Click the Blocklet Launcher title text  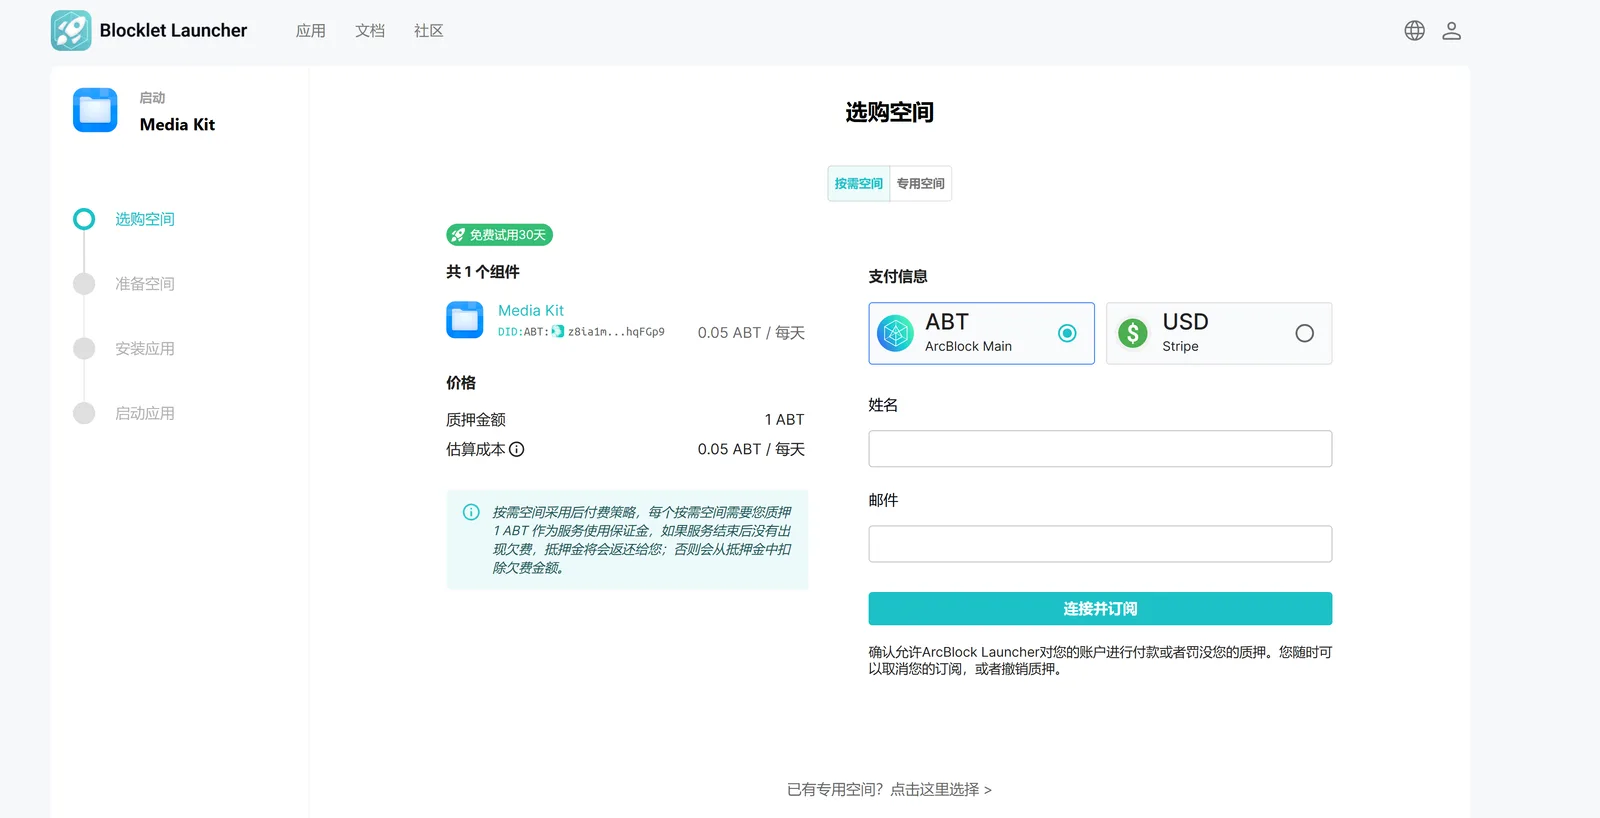(173, 31)
